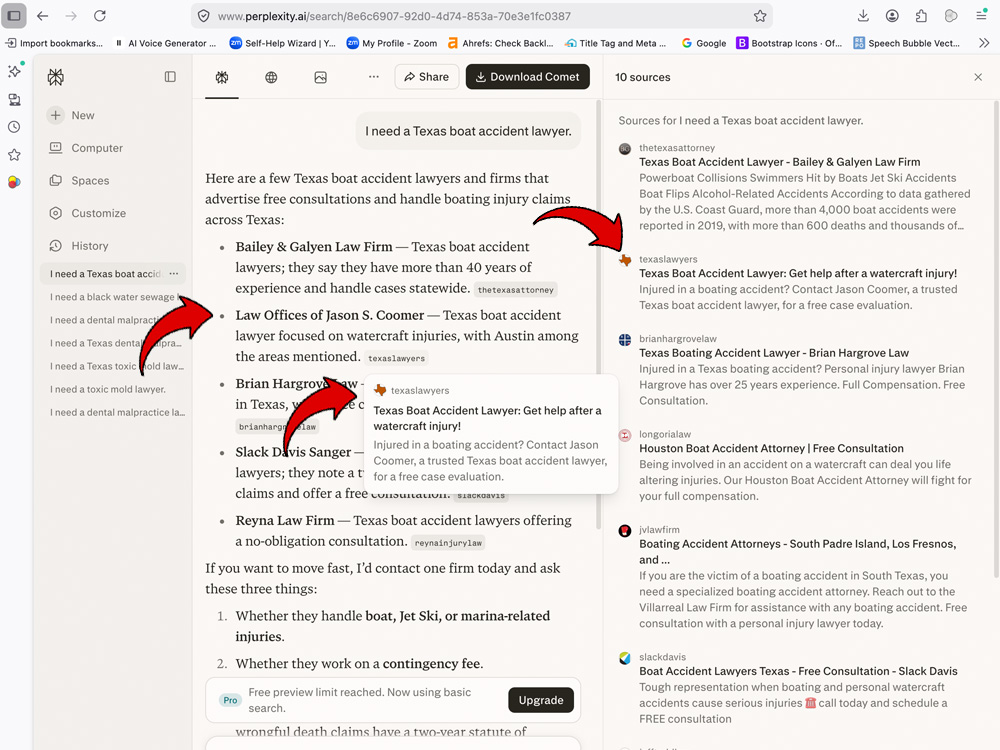Collapse the Perplexity sidebar panel
Image resolution: width=1000 pixels, height=750 pixels.
pos(170,77)
